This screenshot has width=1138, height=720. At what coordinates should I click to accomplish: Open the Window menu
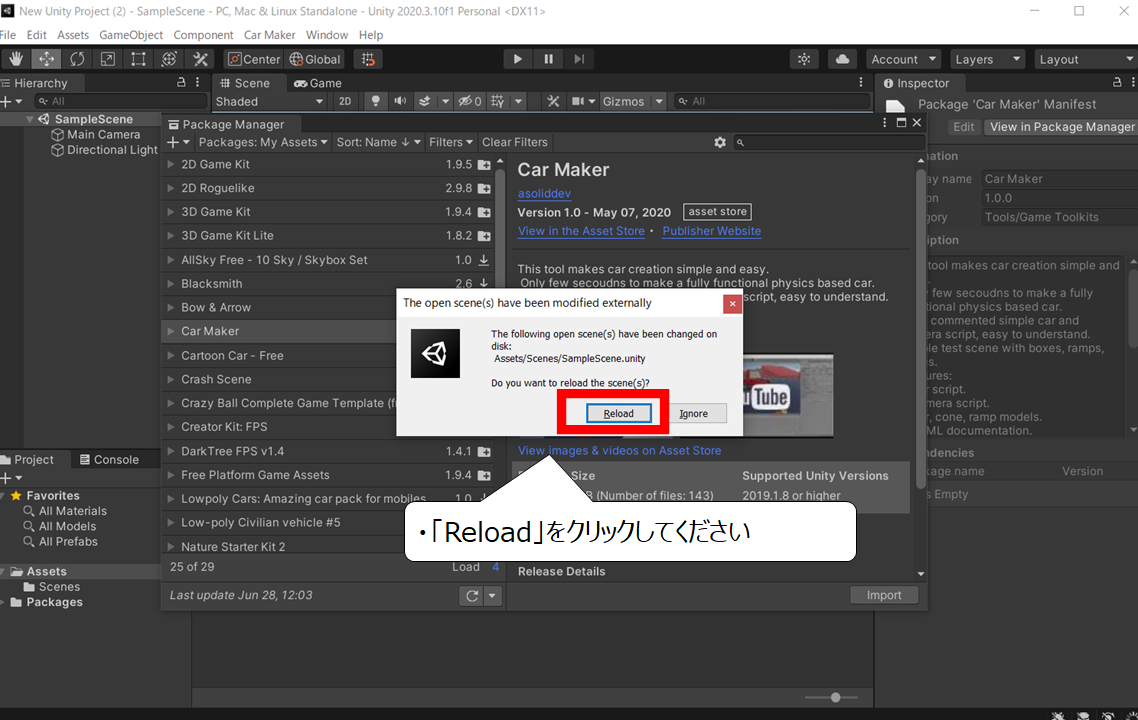tap(327, 35)
